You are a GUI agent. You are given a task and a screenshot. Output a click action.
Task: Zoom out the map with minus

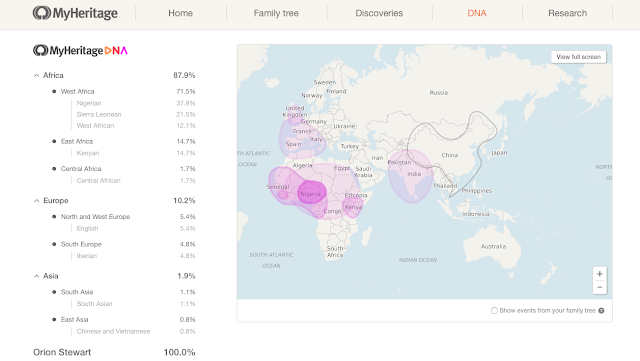[x=600, y=287]
